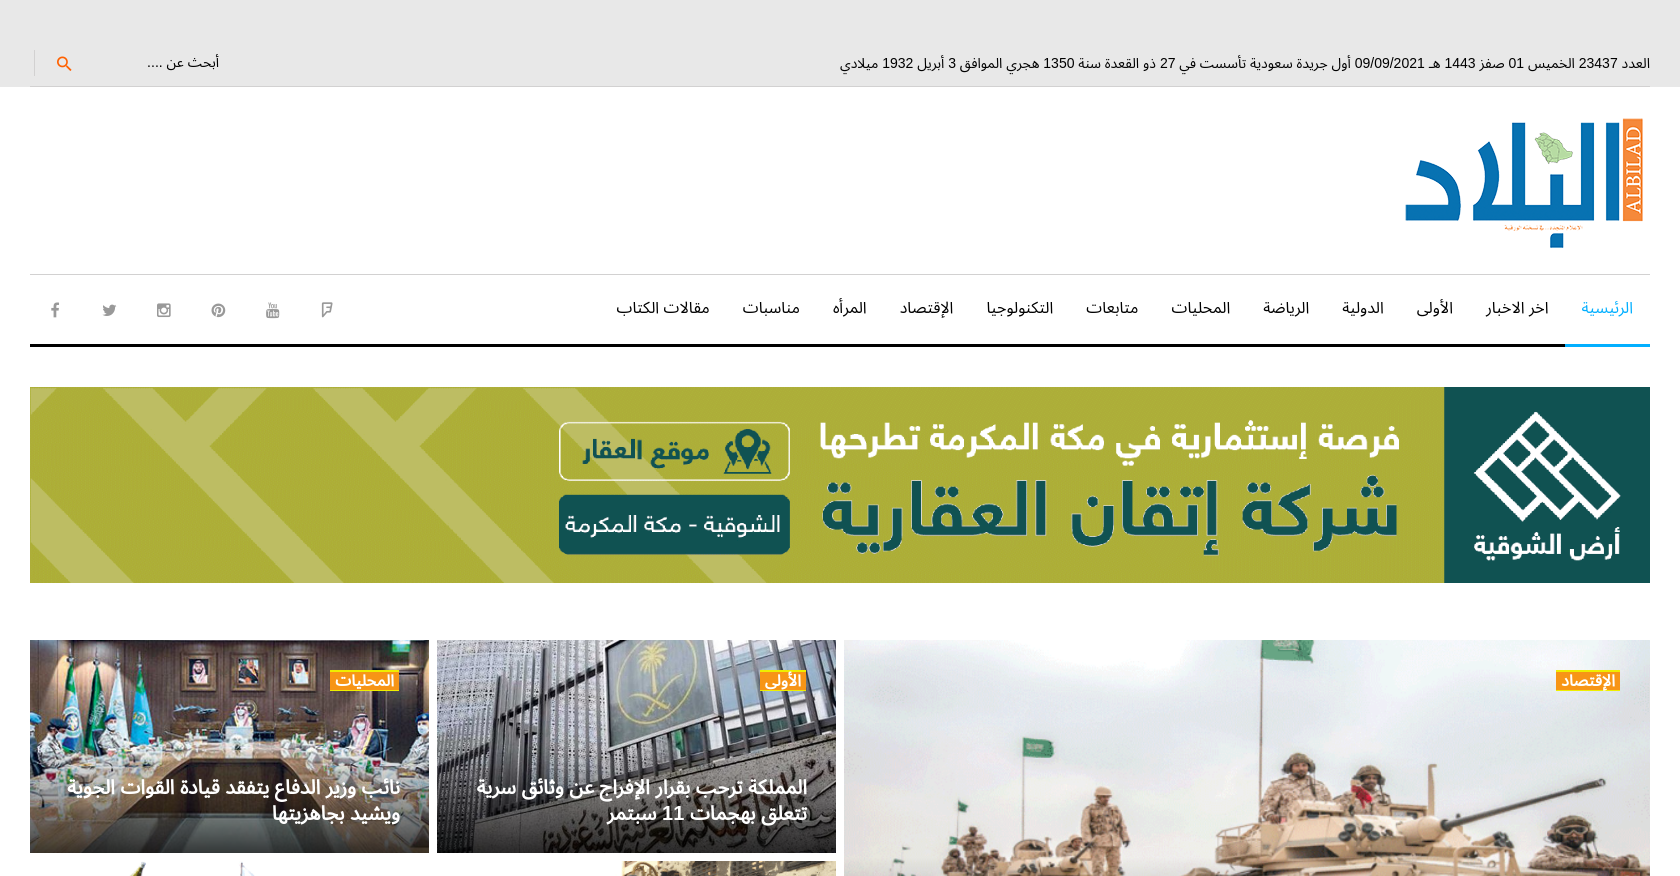Click the المحليات category tag on article
The width and height of the screenshot is (1680, 876).
pos(365,681)
